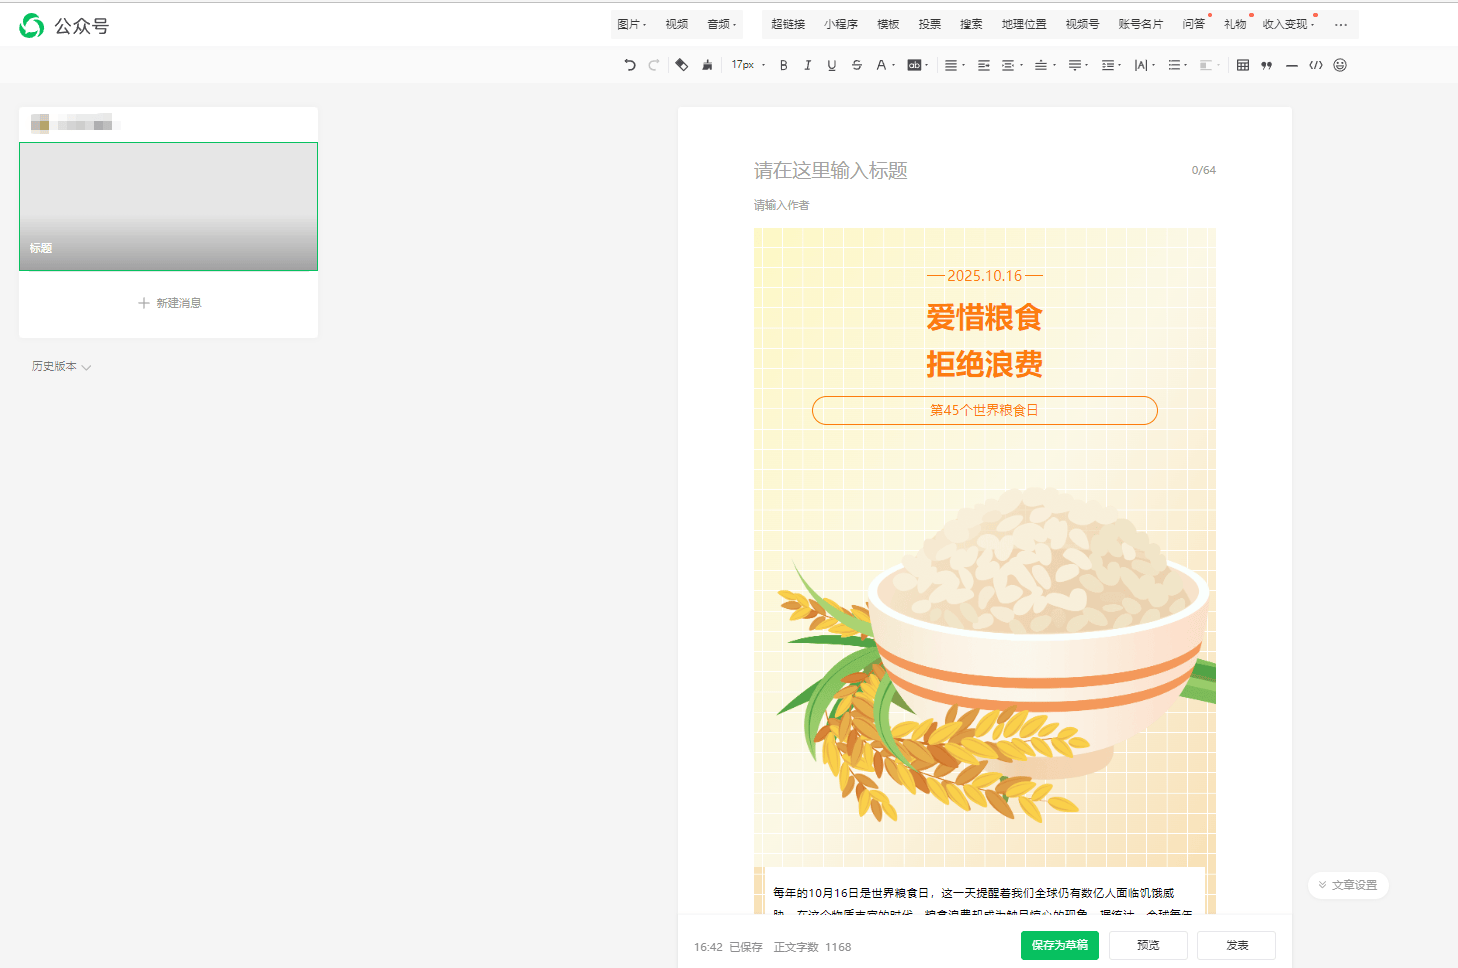Viewport: 1458px width, 968px height.
Task: Click the format painter brush icon
Action: point(707,65)
